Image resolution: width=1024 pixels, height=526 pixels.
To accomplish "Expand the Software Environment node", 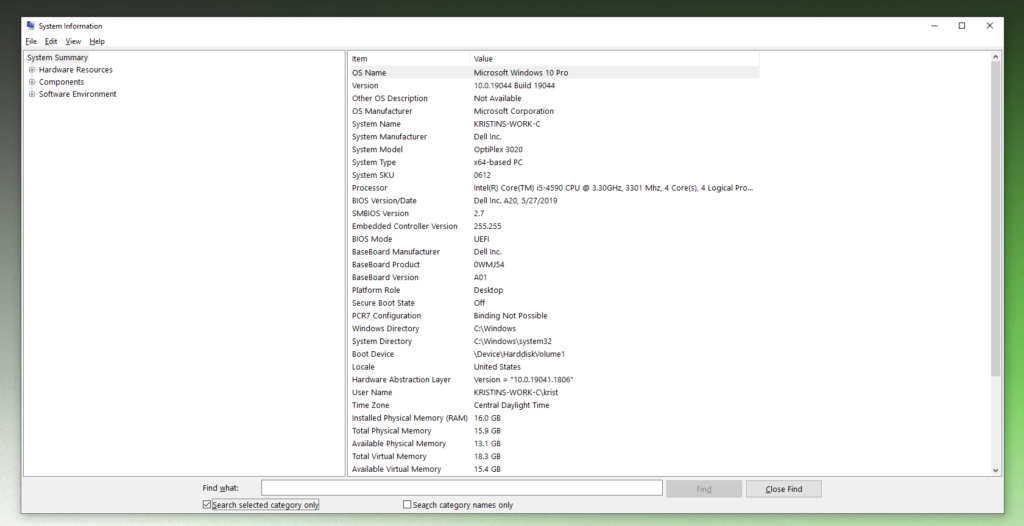I will [32, 94].
